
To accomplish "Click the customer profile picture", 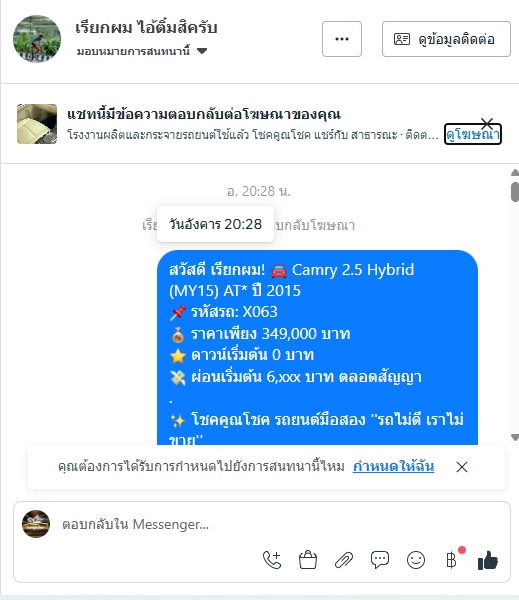I will (37, 39).
